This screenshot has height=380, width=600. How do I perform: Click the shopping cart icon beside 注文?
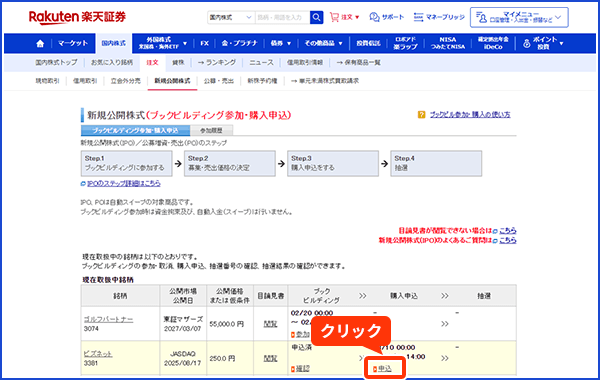pyautogui.click(x=334, y=17)
